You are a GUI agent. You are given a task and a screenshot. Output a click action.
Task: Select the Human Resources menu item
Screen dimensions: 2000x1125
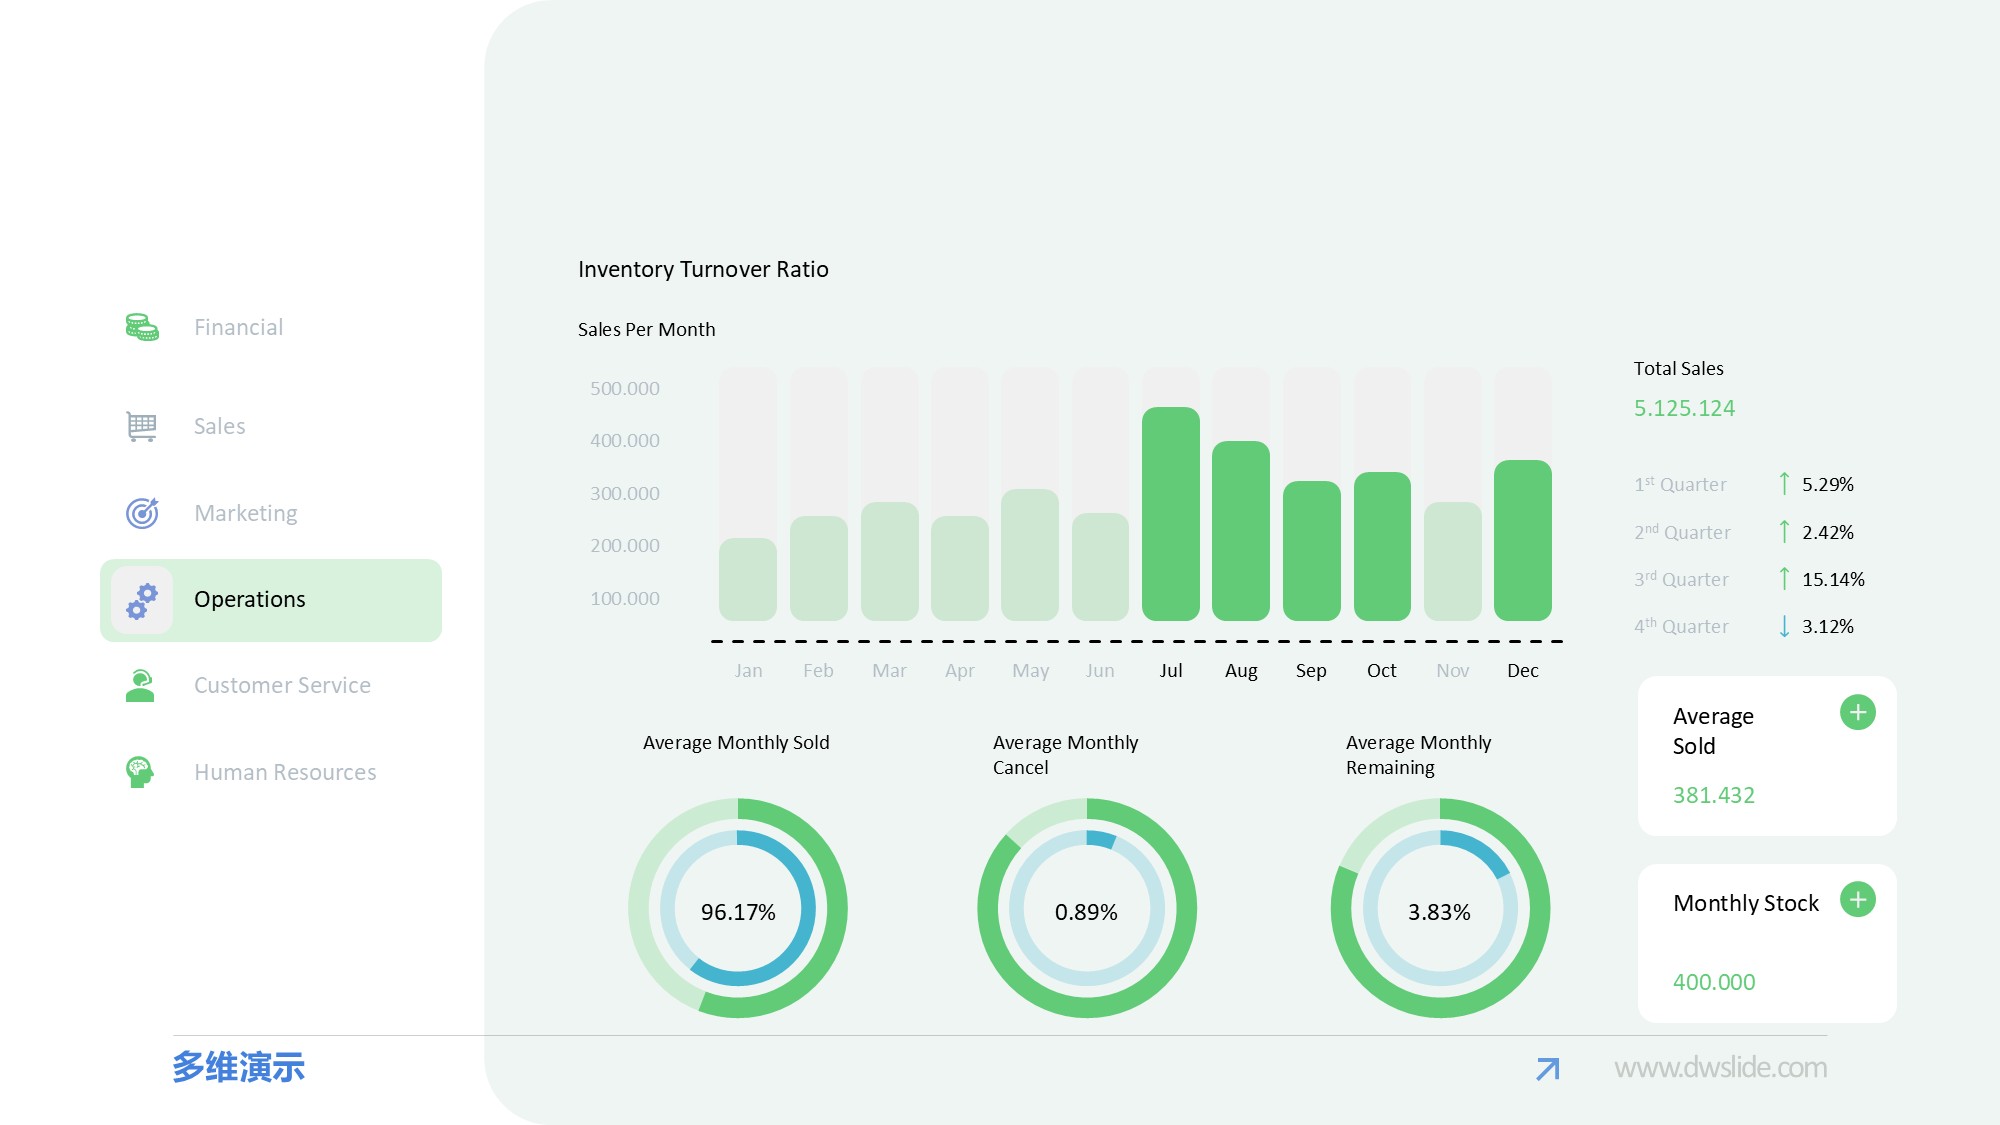285,772
